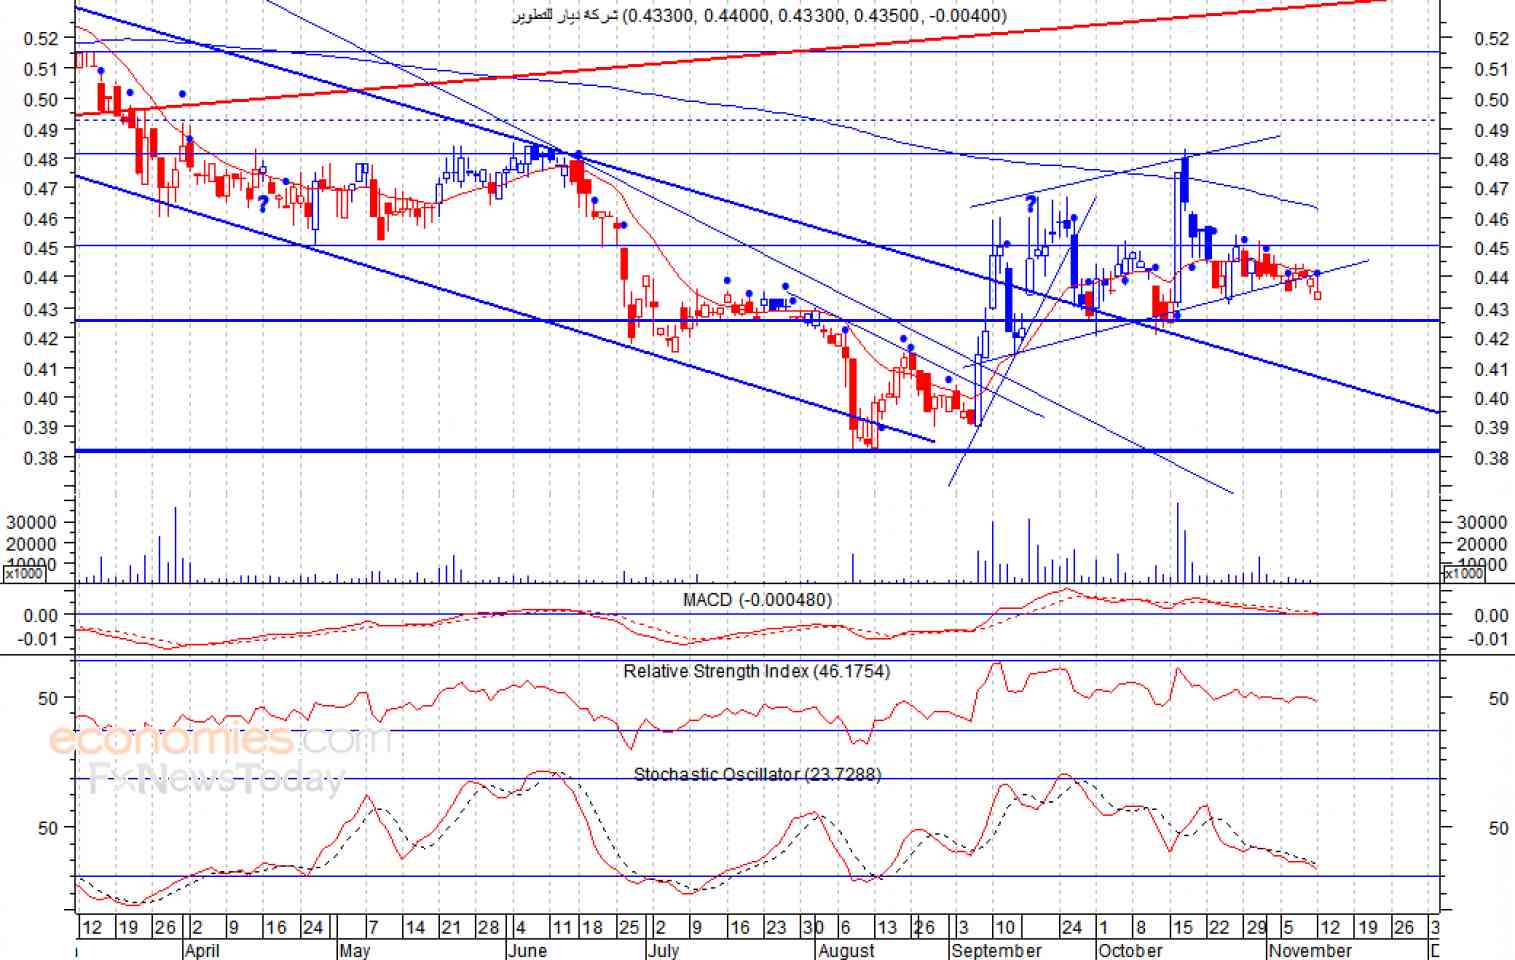This screenshot has width=1515, height=960.
Task: Click the MACD indicator label
Action: pyautogui.click(x=757, y=599)
